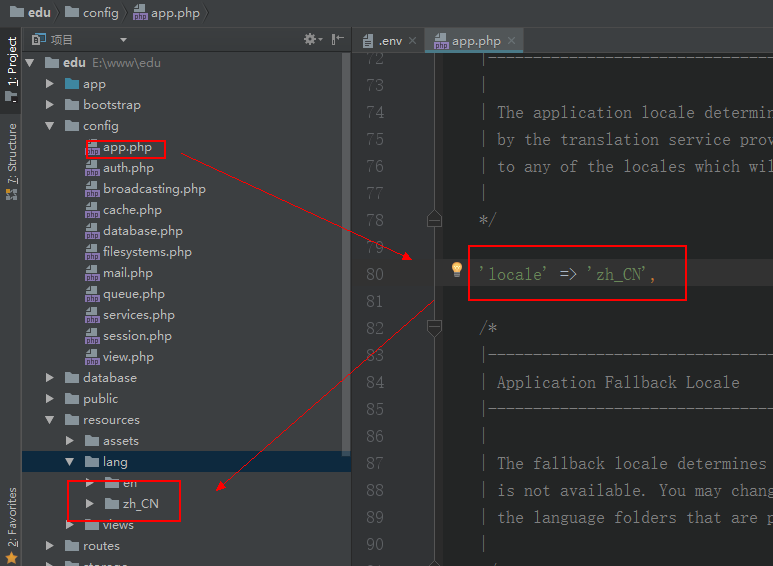
Task: Click config in the breadcrumb bar
Action: (100, 12)
